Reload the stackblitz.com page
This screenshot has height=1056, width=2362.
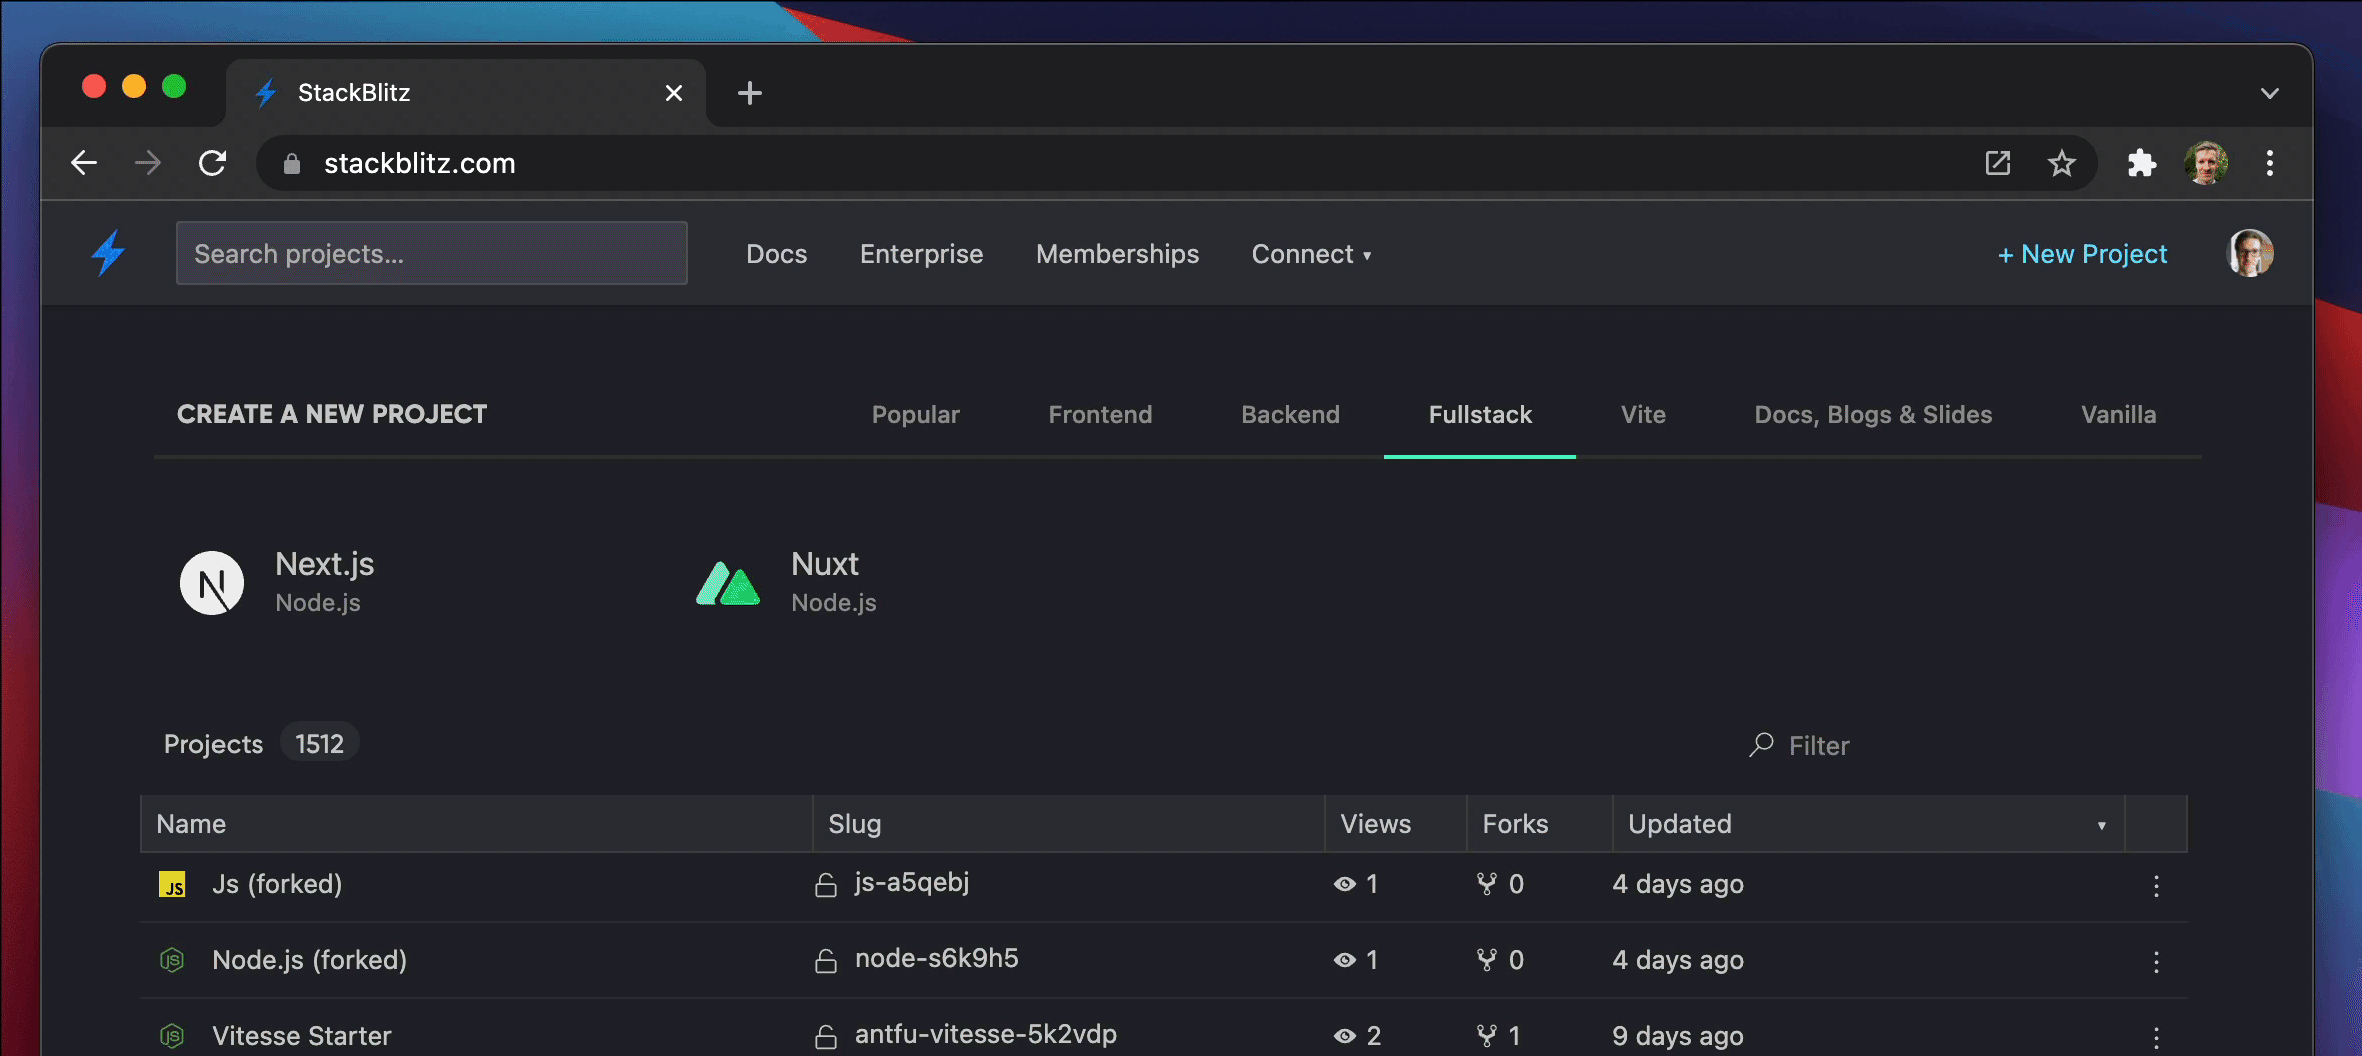tap(213, 163)
